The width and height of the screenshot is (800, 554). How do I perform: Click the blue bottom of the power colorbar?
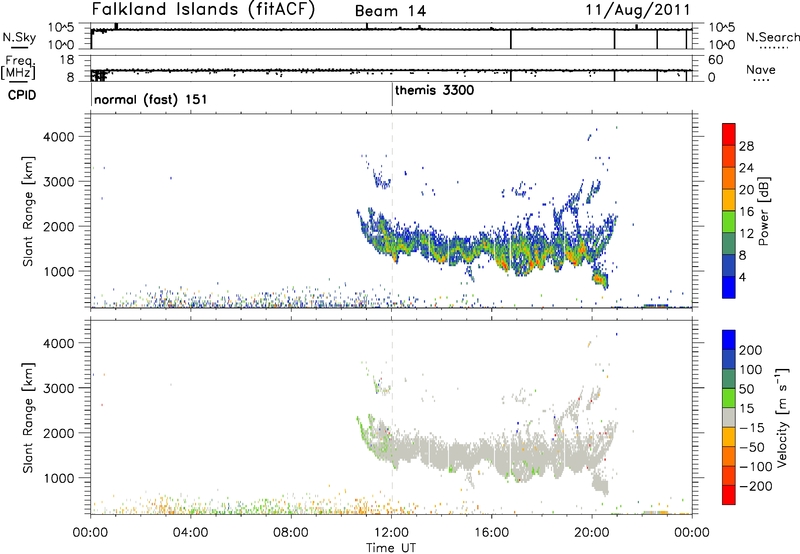729,287
